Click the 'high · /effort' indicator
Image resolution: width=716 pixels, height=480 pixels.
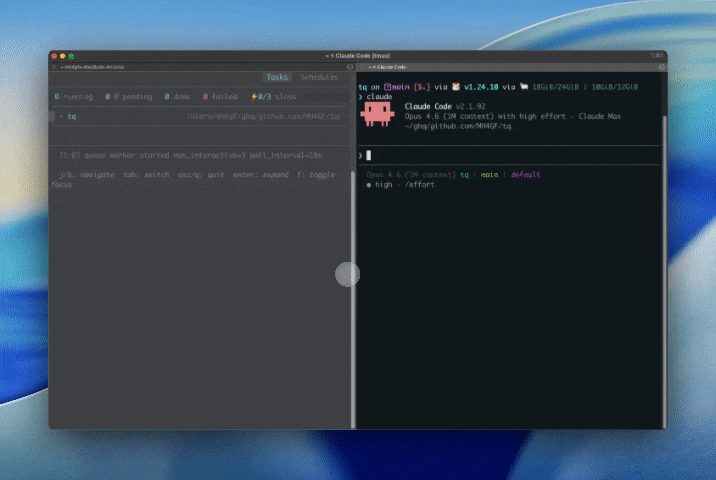coord(400,185)
